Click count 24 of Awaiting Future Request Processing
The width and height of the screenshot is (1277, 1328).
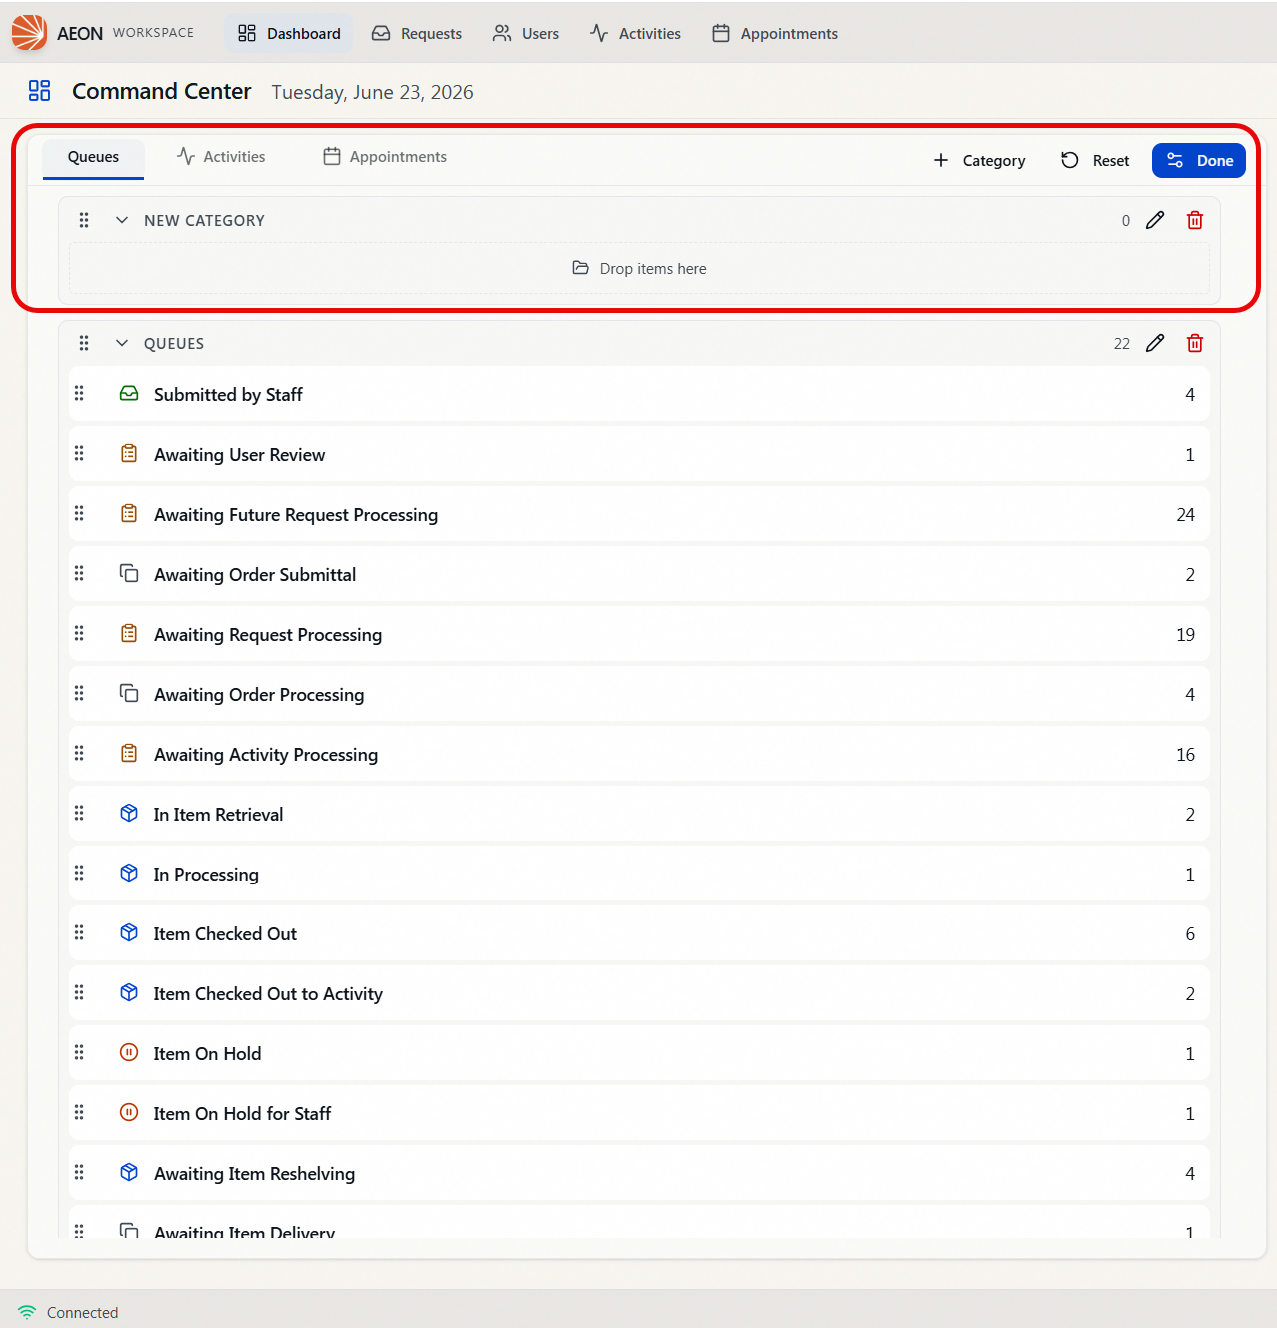click(x=1185, y=514)
